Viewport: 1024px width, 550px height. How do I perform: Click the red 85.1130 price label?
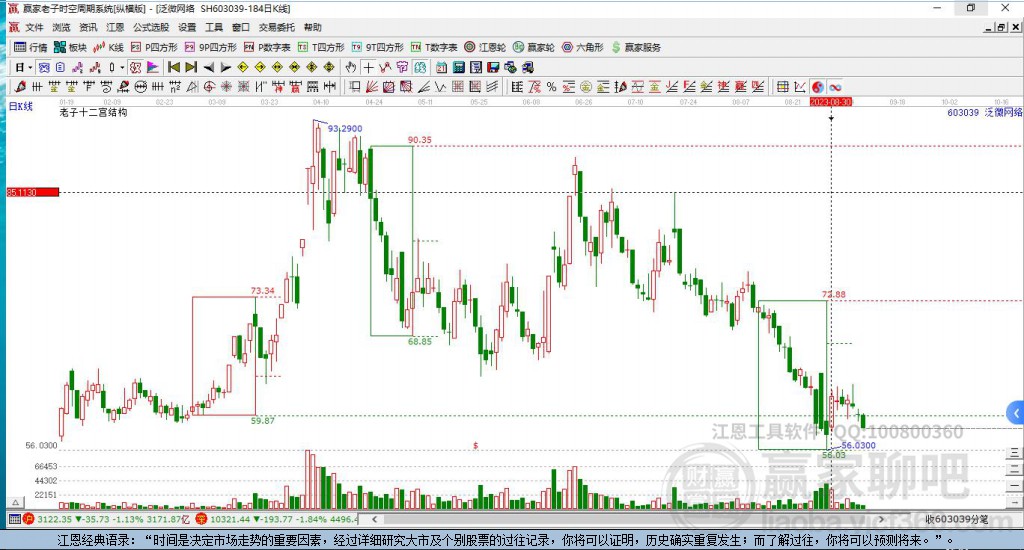(33, 192)
